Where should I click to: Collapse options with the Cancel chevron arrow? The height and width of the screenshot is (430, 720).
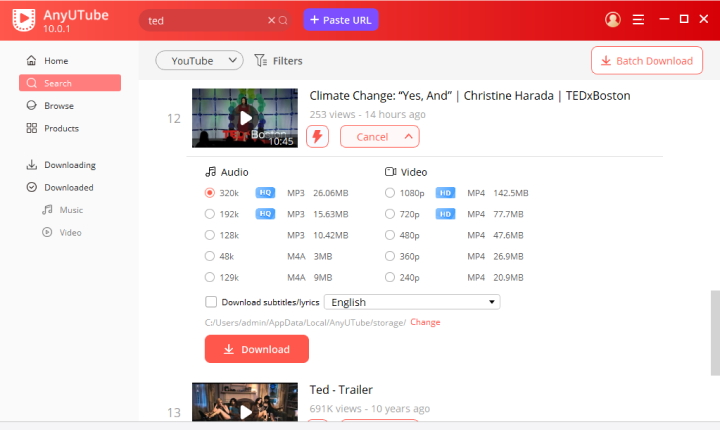point(408,136)
